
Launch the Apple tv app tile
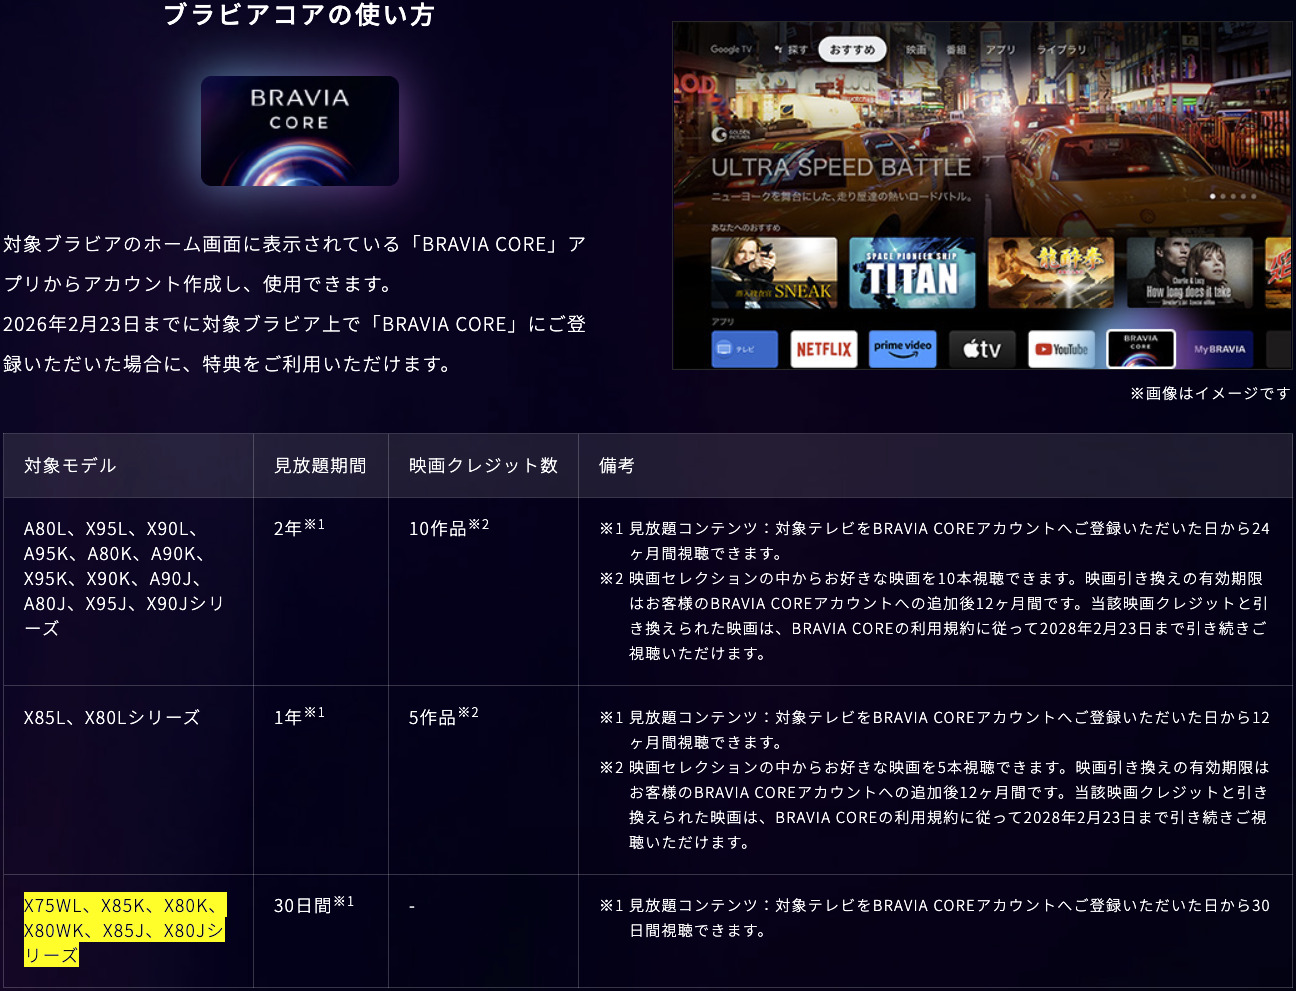982,349
